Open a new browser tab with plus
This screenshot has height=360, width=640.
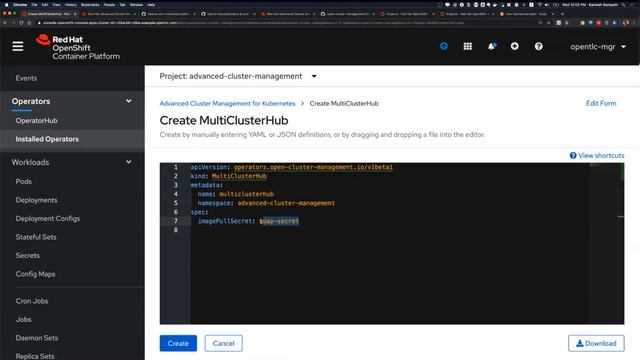562,14
